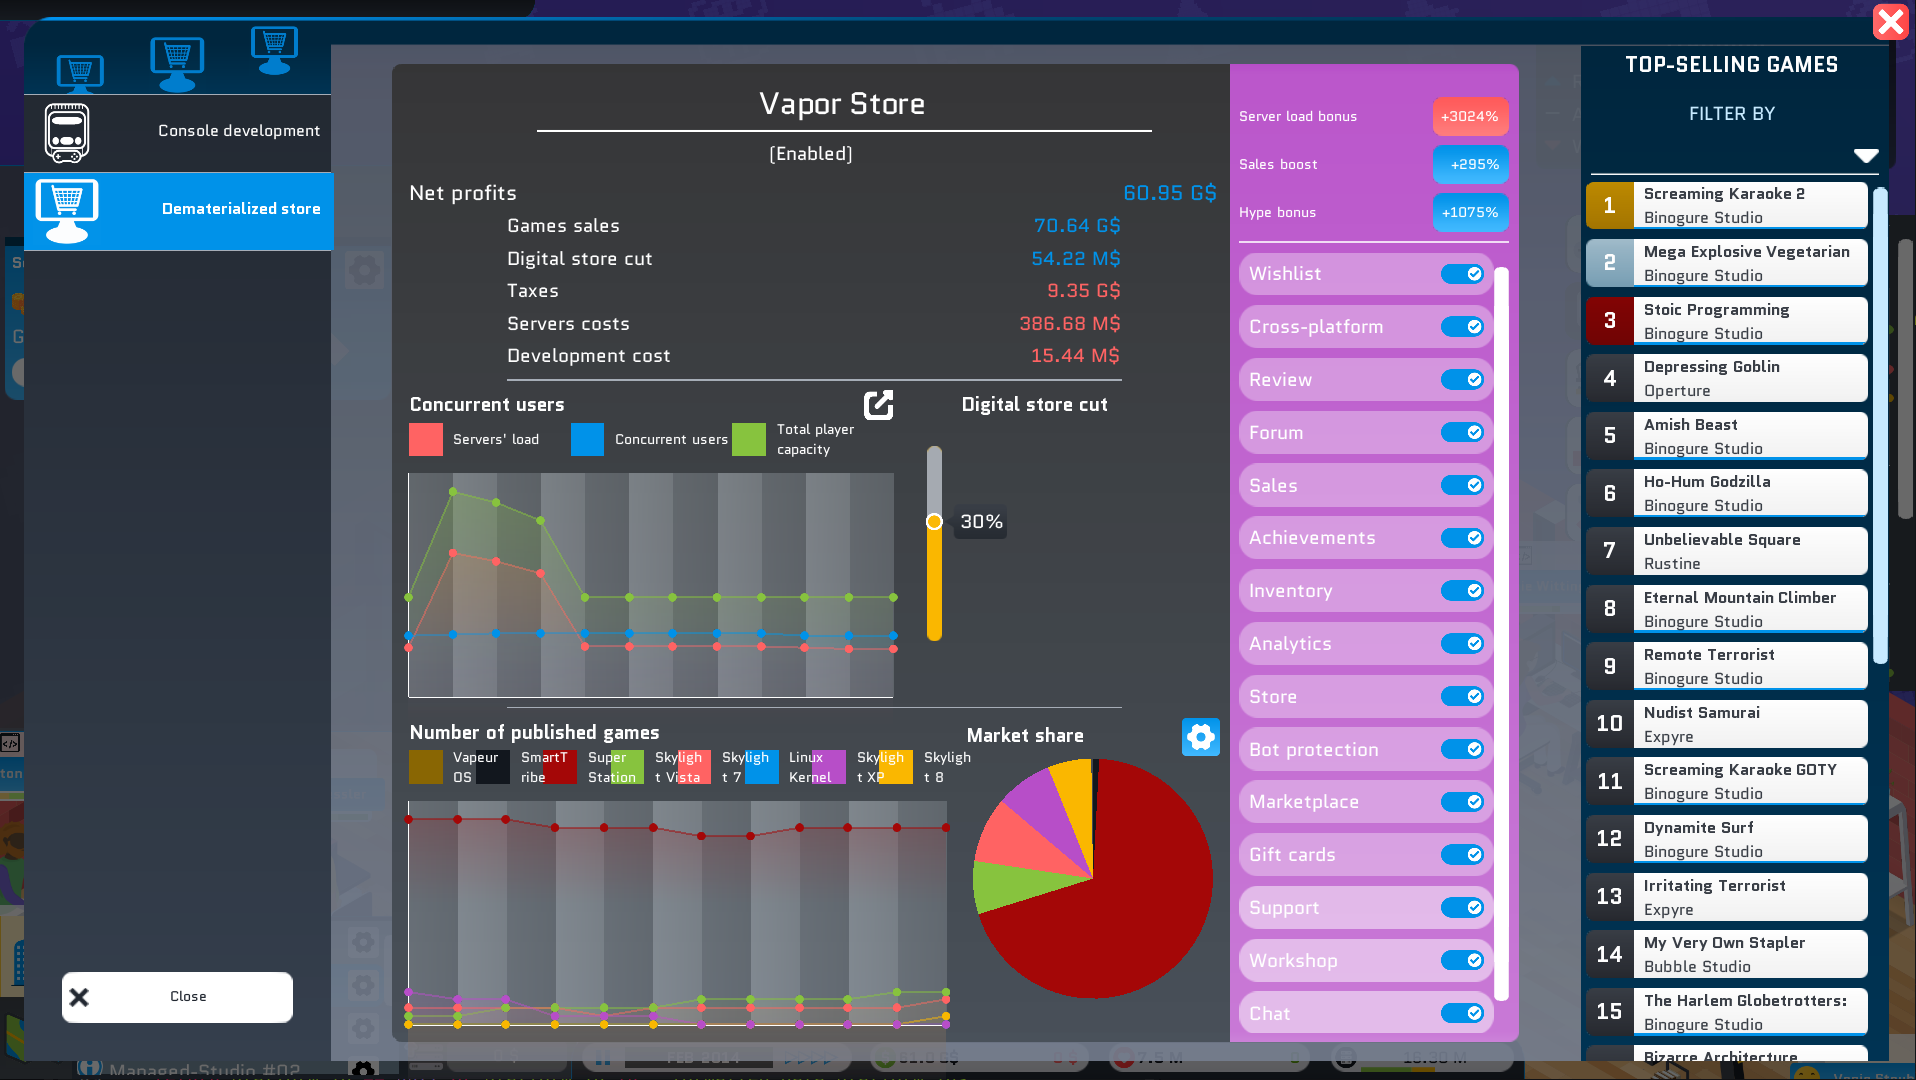This screenshot has height=1080, width=1916.
Task: Toggle the Inventory feature
Action: tap(1462, 591)
